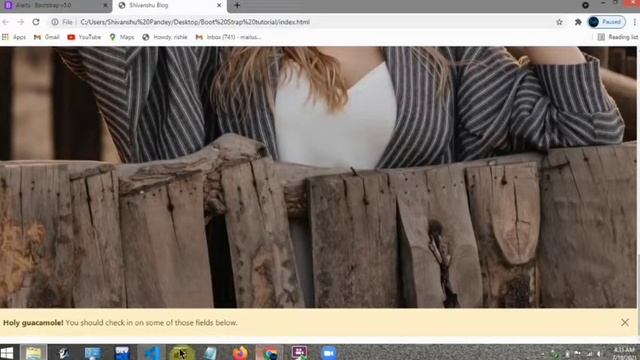Click the woman on fence hero image
Image resolution: width=640 pixels, height=360 pixels.
[x=318, y=177]
